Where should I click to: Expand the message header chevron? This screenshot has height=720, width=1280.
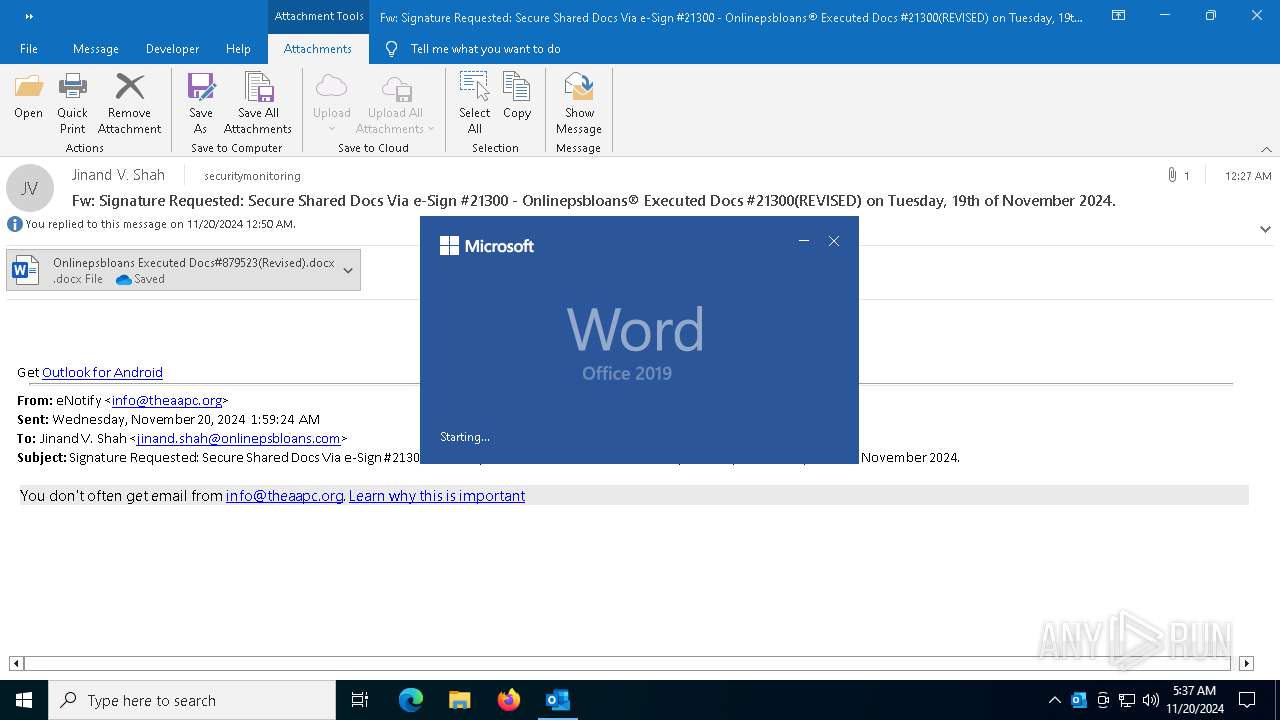coord(1265,229)
